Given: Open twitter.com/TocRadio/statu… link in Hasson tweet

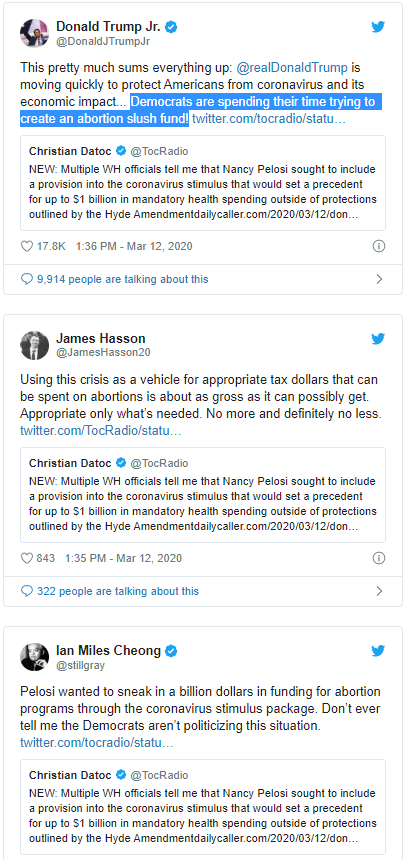Looking at the screenshot, I should point(101,431).
